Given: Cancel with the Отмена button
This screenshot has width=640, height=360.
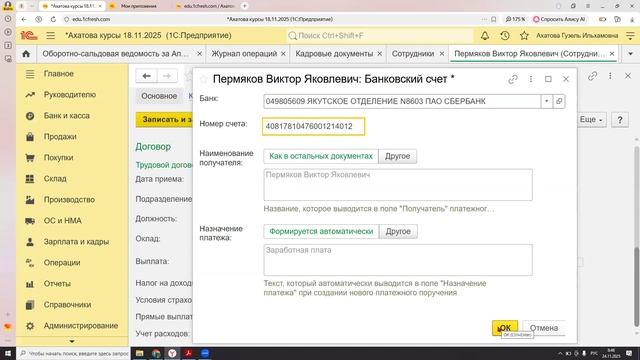Looking at the screenshot, I should point(544,328).
